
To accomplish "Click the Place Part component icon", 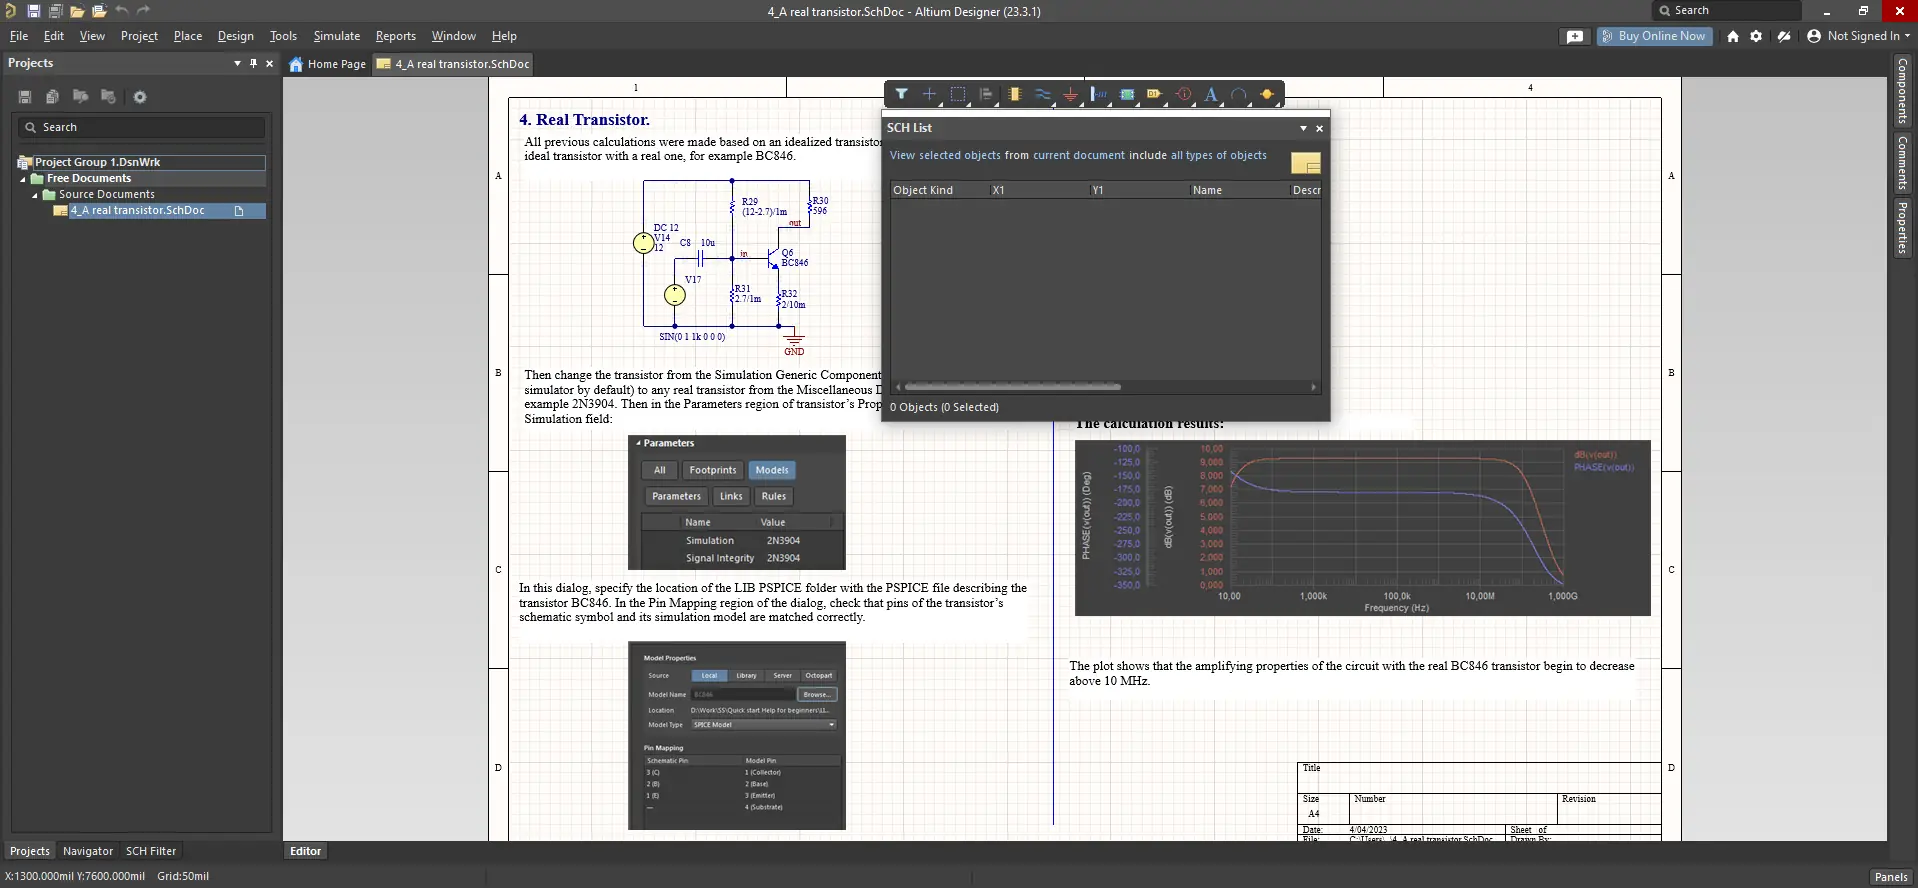I will [1014, 94].
